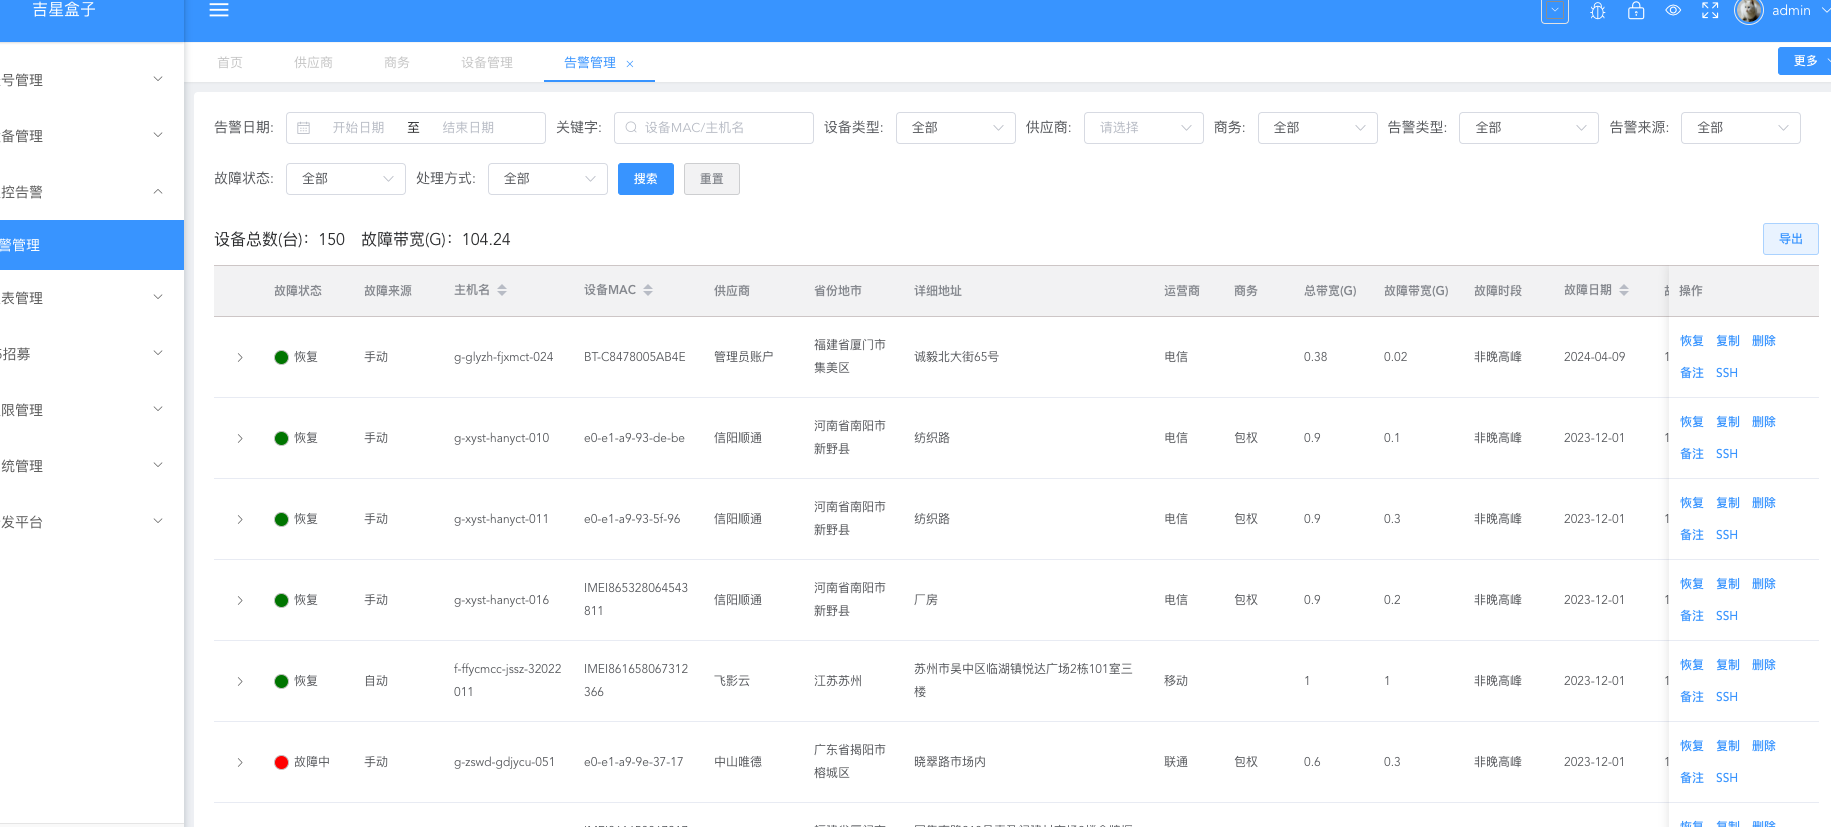The height and width of the screenshot is (827, 1831).
Task: Open the 更多 dropdown button
Action: click(x=1805, y=61)
